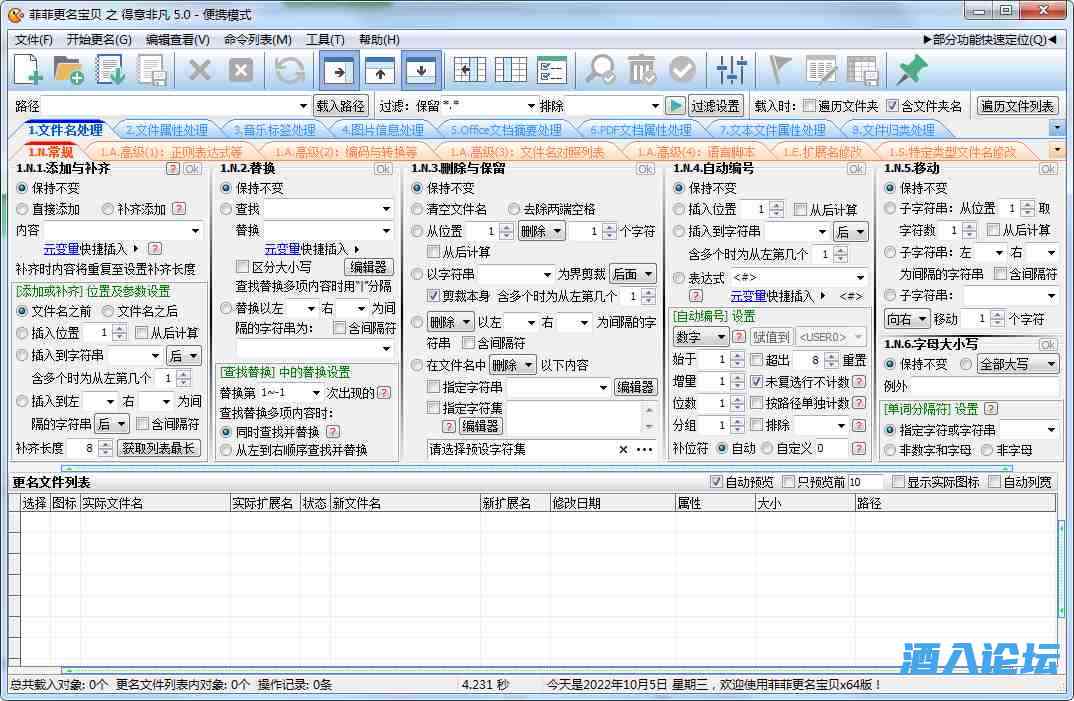Image resolution: width=1074 pixels, height=701 pixels.
Task: Click the down-arrow panel layout icon
Action: [x=421, y=70]
